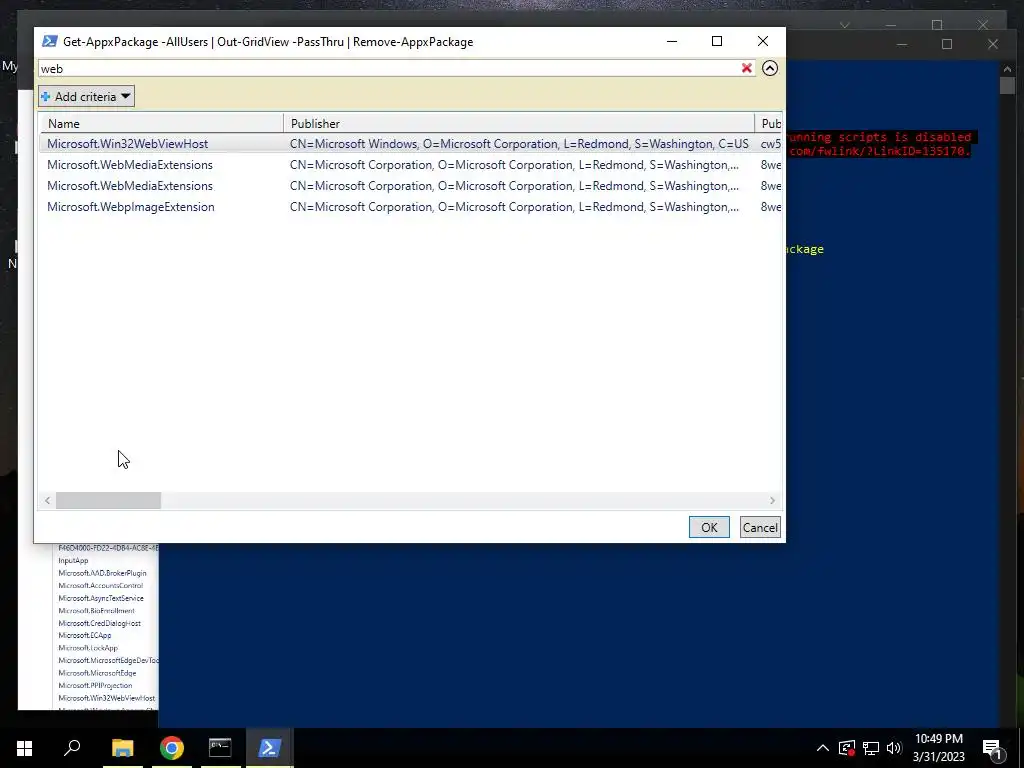Maximize the Out-GridView dialog window
The width and height of the screenshot is (1024, 768).
coord(716,41)
